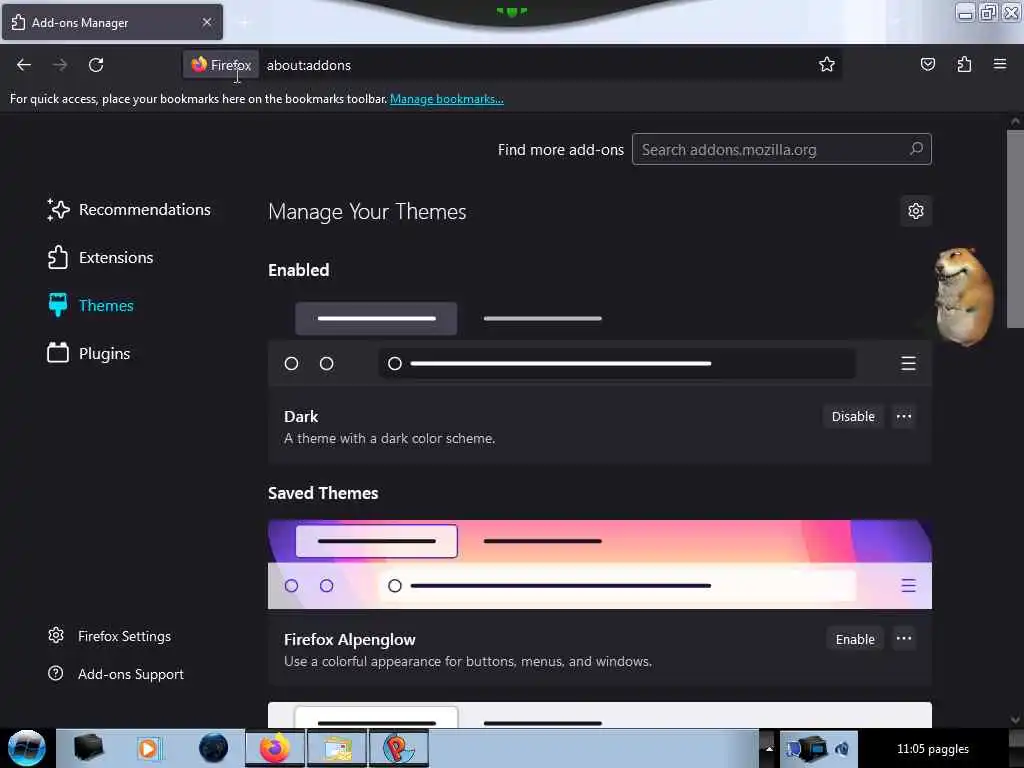This screenshot has height=768, width=1024.
Task: Open the Manage bookmarks link
Action: (447, 99)
